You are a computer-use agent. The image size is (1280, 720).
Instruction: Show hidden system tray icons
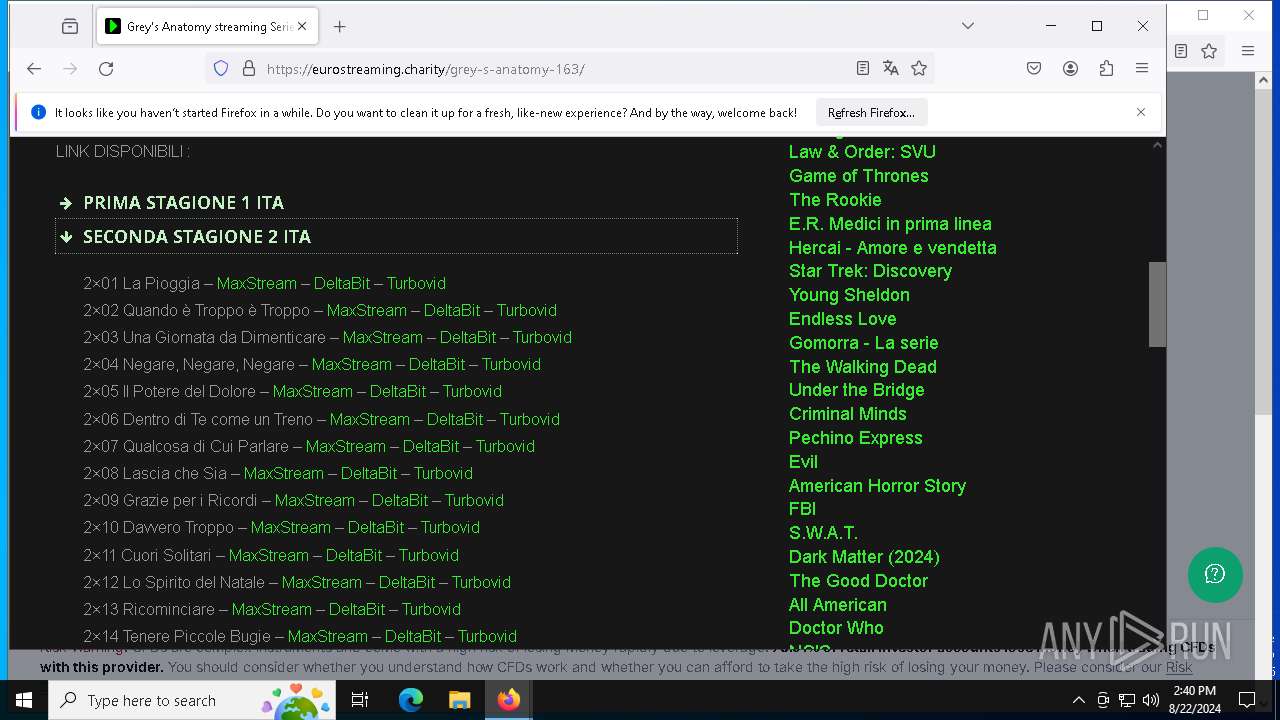(1078, 700)
